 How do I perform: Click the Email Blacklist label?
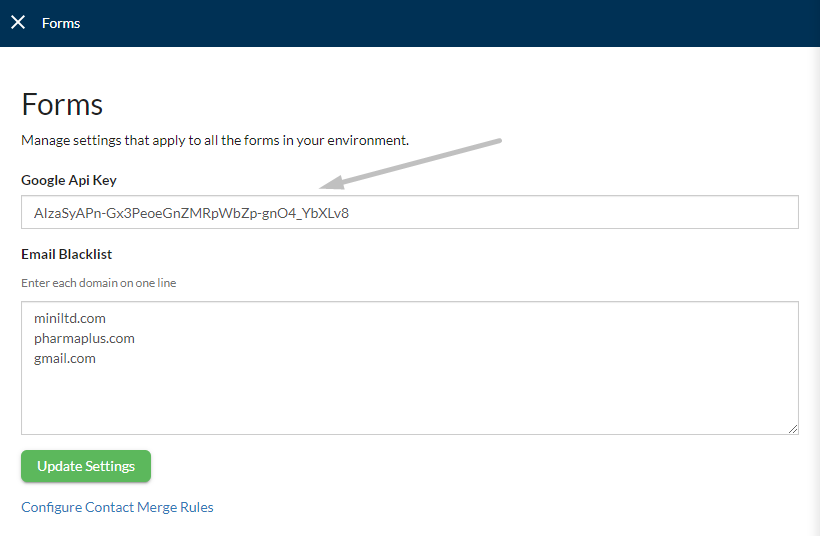coord(66,254)
